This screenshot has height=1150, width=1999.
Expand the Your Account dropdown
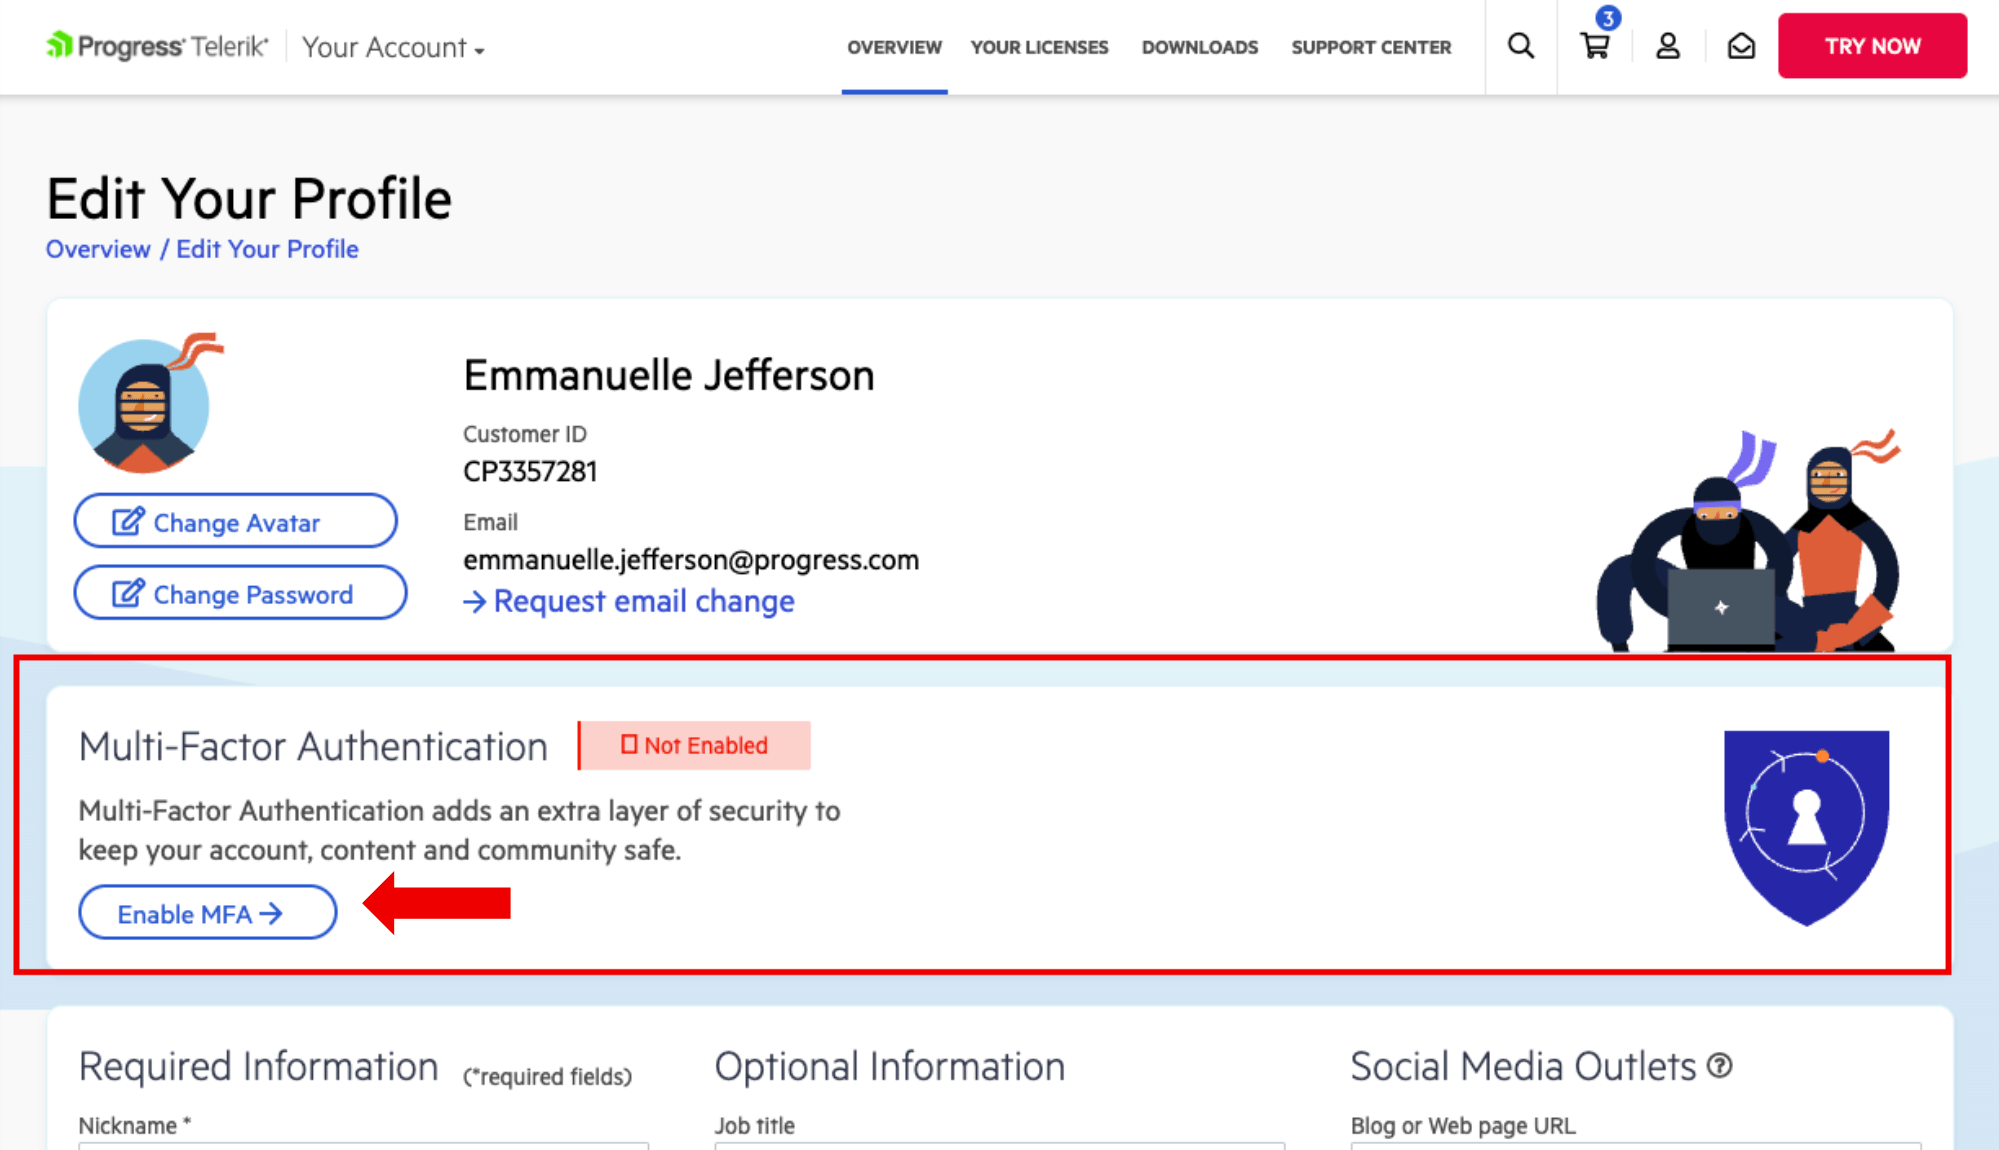pyautogui.click(x=393, y=47)
